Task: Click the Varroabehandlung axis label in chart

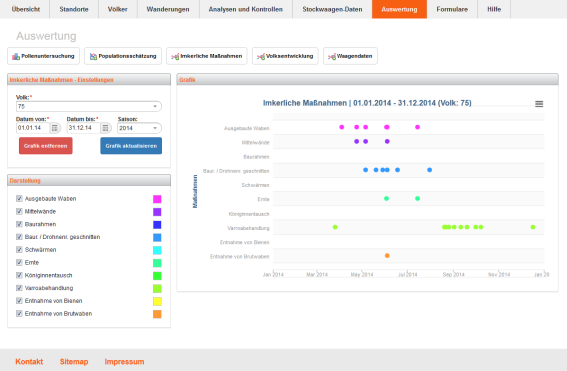Action: tap(248, 228)
